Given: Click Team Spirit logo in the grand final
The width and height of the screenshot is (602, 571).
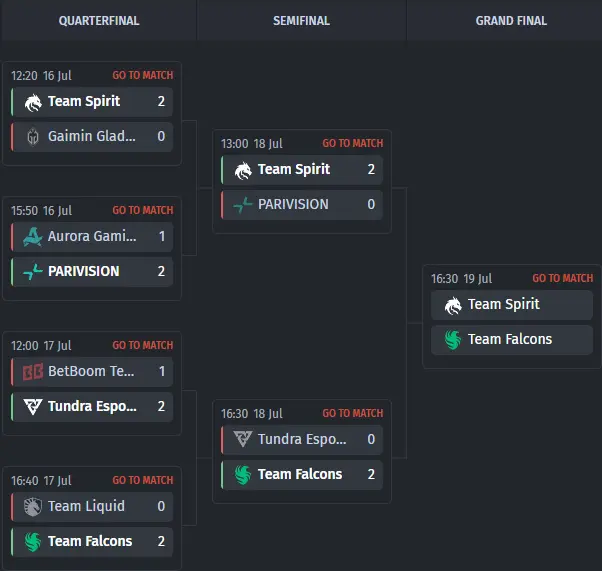Looking at the screenshot, I should click(453, 306).
